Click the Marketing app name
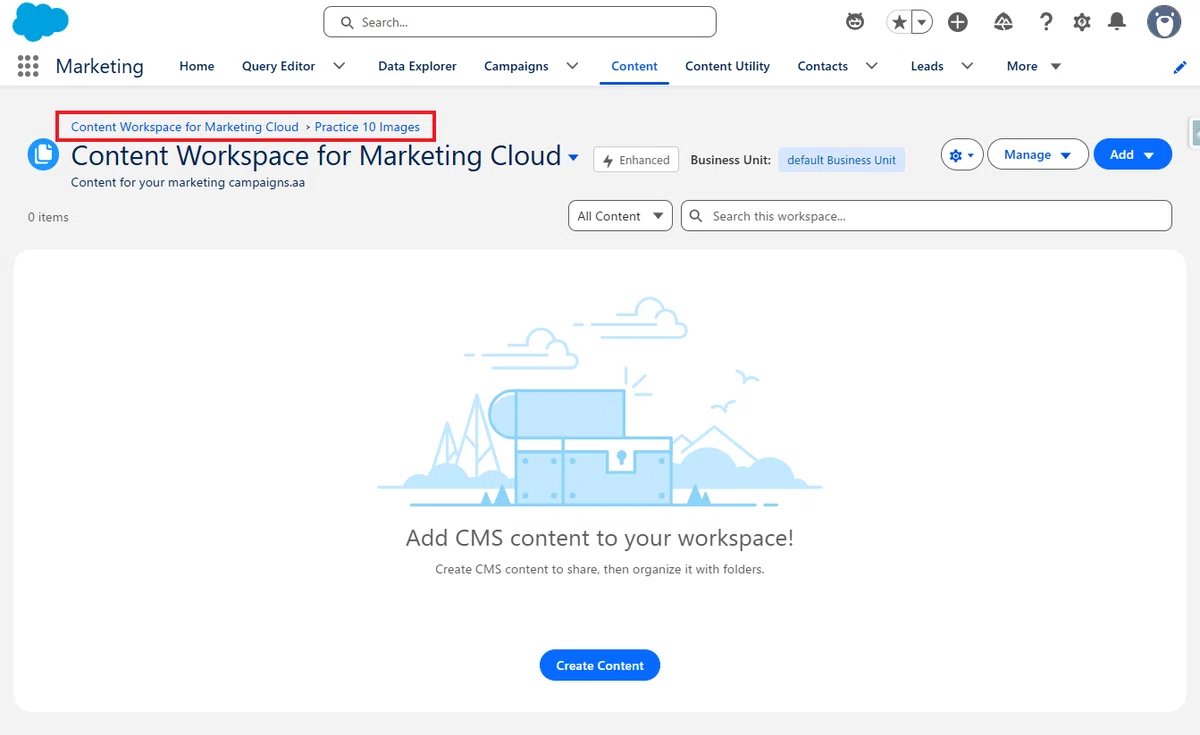 100,66
